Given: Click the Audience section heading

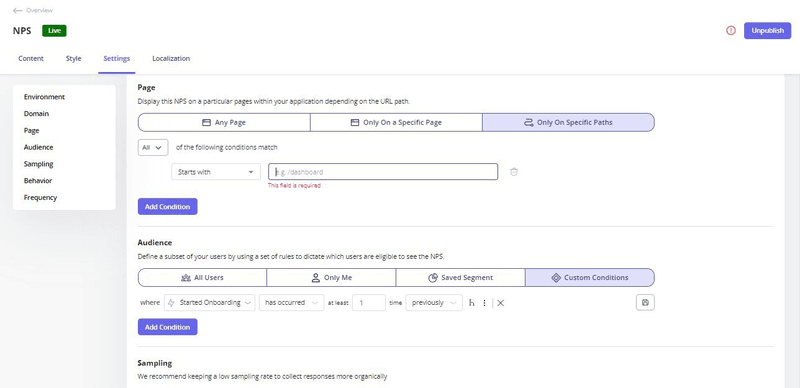Looking at the screenshot, I should 155,243.
